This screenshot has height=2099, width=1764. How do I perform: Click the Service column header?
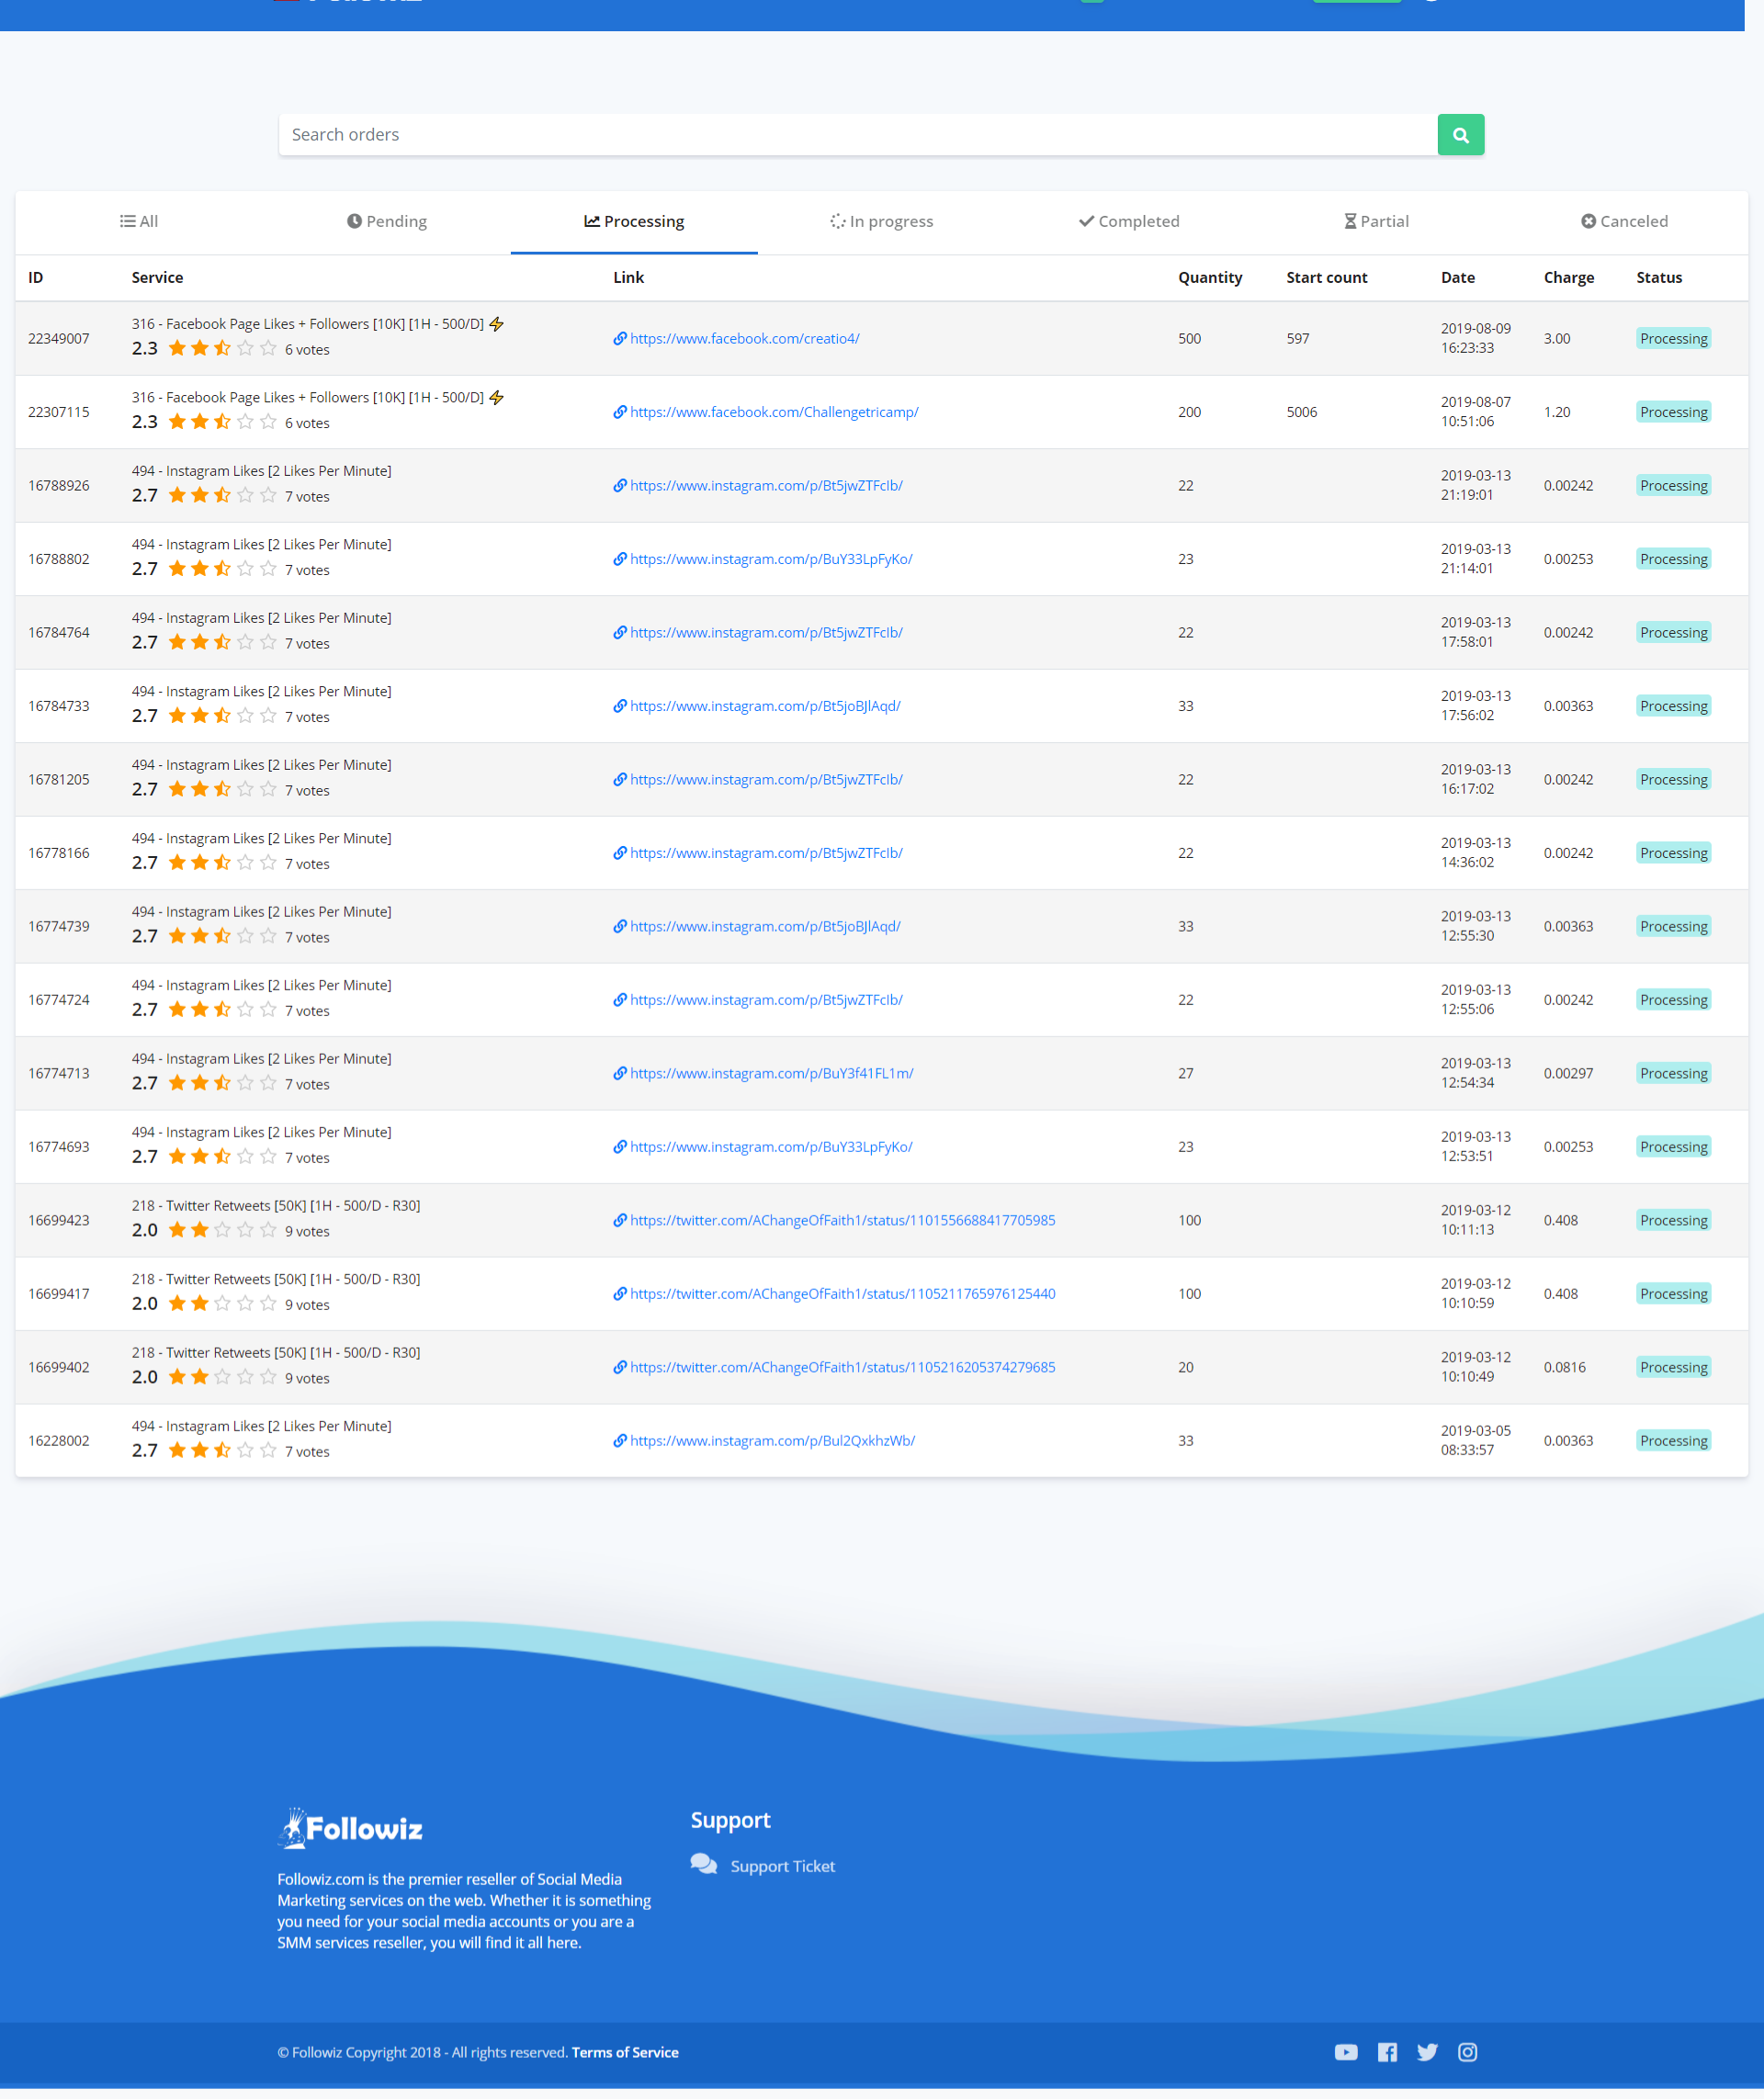157,278
